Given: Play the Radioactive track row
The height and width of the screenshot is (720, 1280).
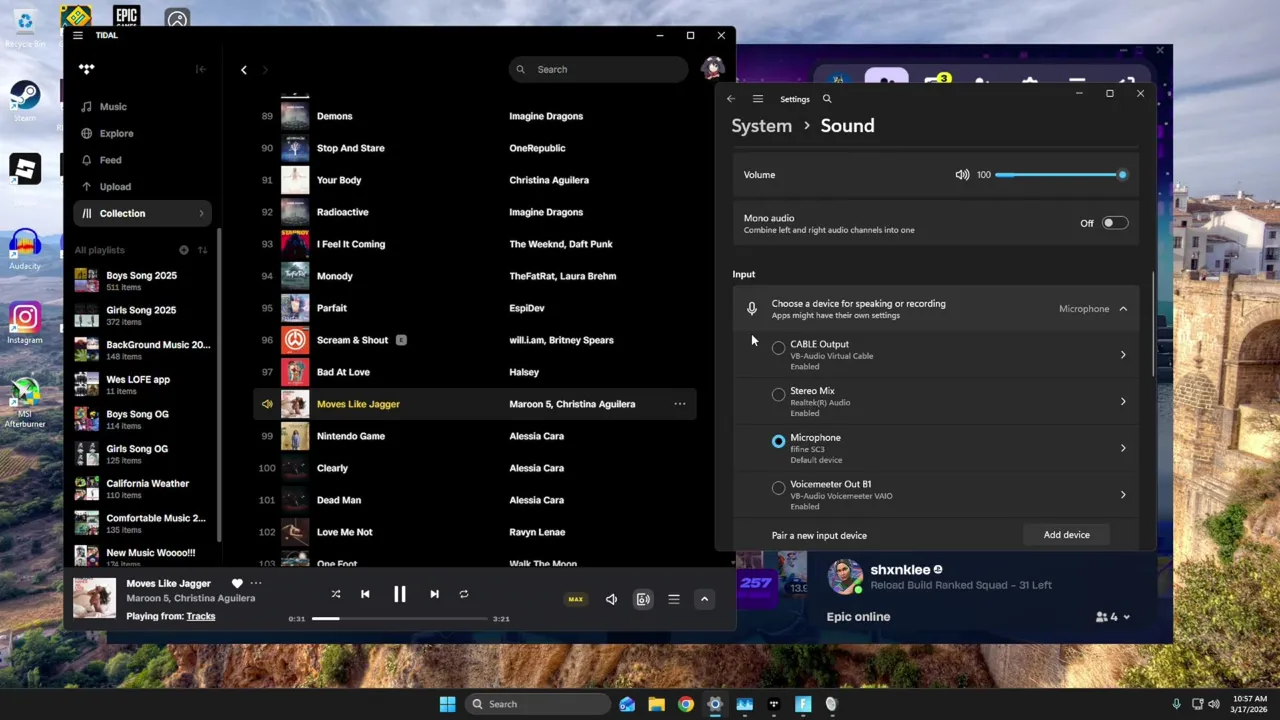Looking at the screenshot, I should point(474,212).
